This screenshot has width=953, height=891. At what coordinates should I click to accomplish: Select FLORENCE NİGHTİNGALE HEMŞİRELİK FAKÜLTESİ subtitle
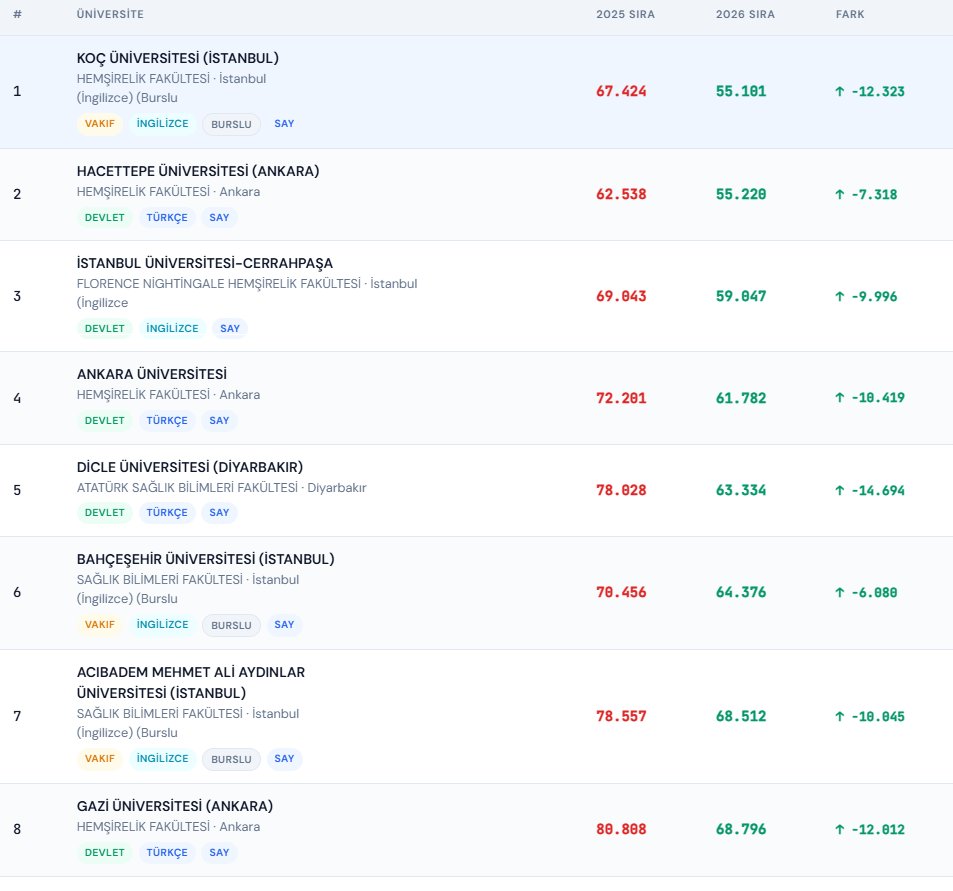click(x=218, y=284)
